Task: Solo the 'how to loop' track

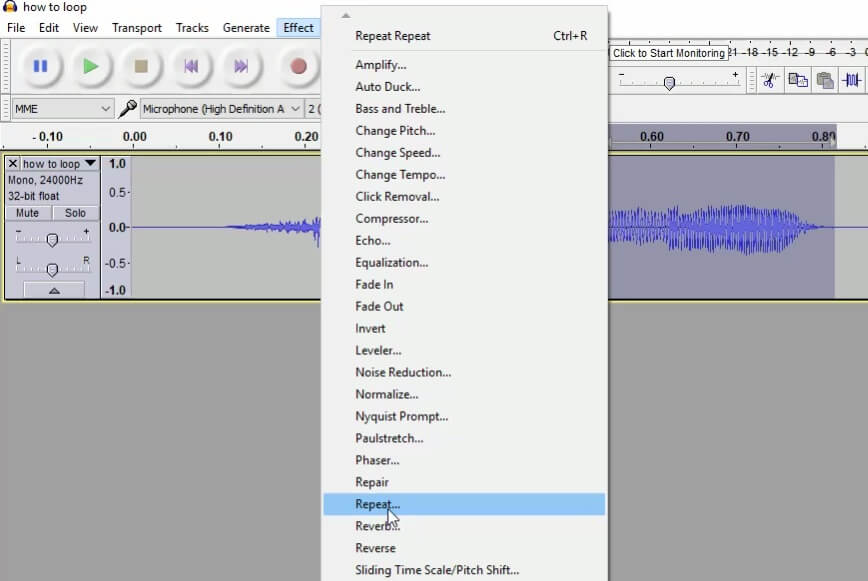Action: coord(76,212)
